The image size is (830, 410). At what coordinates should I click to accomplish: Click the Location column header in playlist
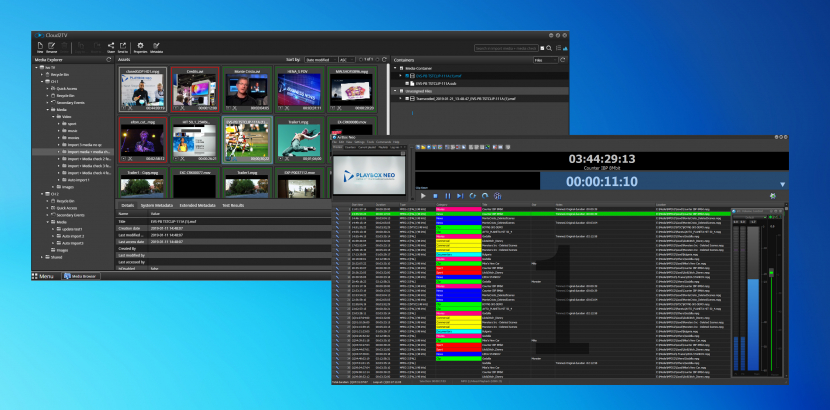tap(692, 204)
